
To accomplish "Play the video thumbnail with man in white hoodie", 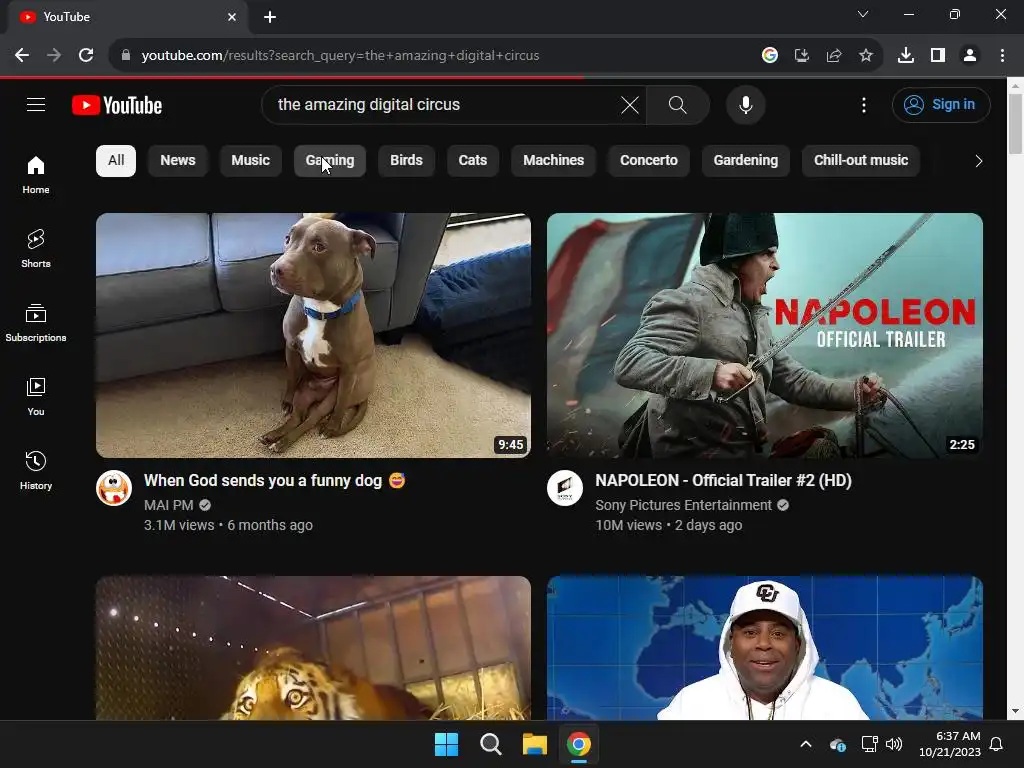I will click(765, 648).
